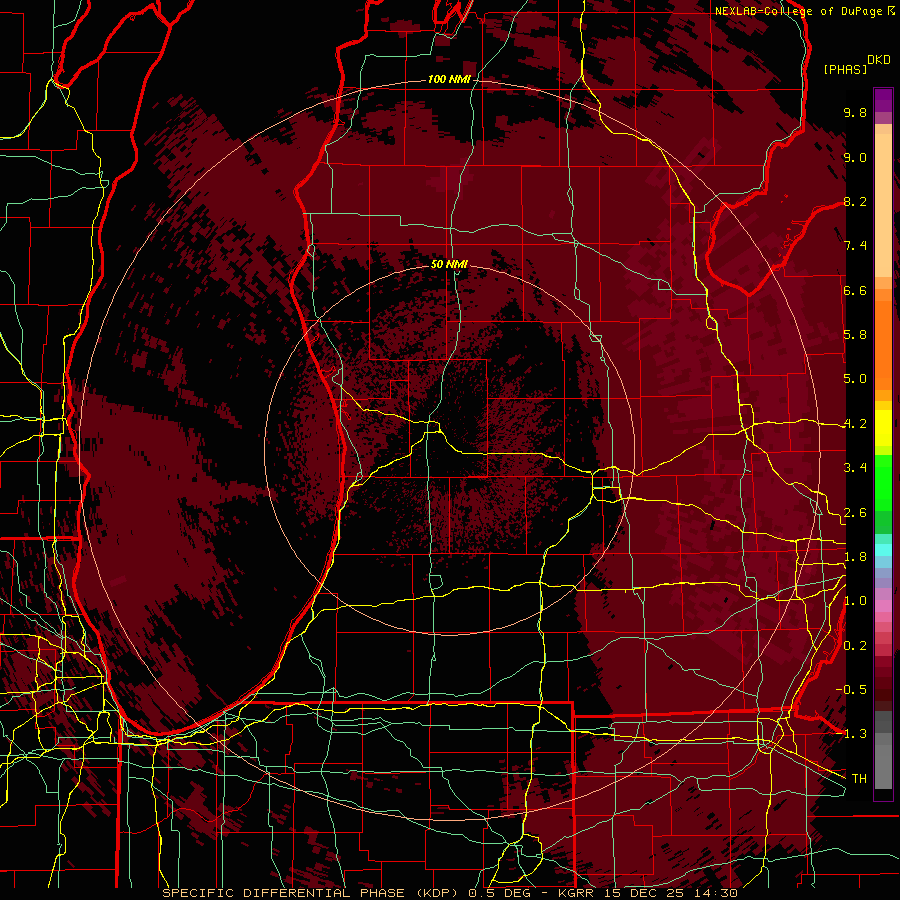The height and width of the screenshot is (900, 900).
Task: Click the 'TH' threshold label on the scale
Action: [859, 779]
